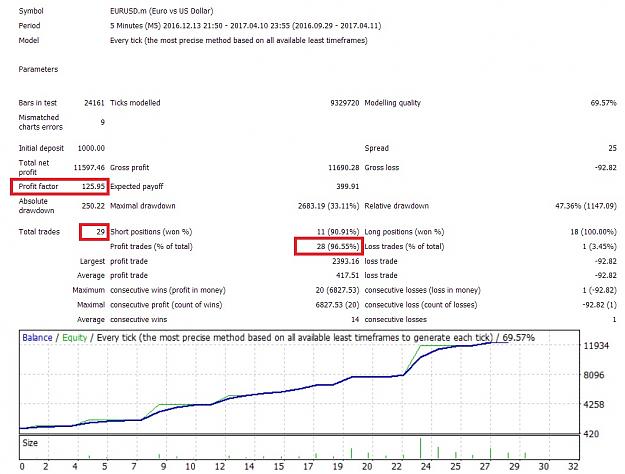Click the Modelling quality label
The width and height of the screenshot is (625, 474).
pos(393,103)
